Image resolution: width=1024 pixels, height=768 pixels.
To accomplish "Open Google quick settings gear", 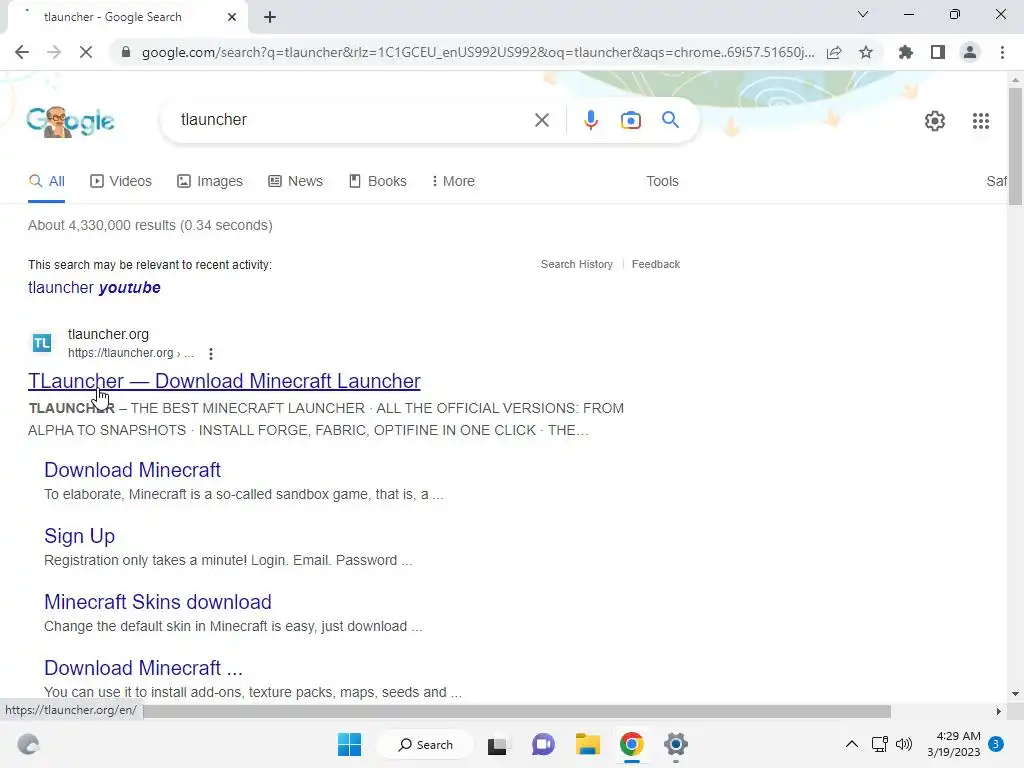I will 935,121.
